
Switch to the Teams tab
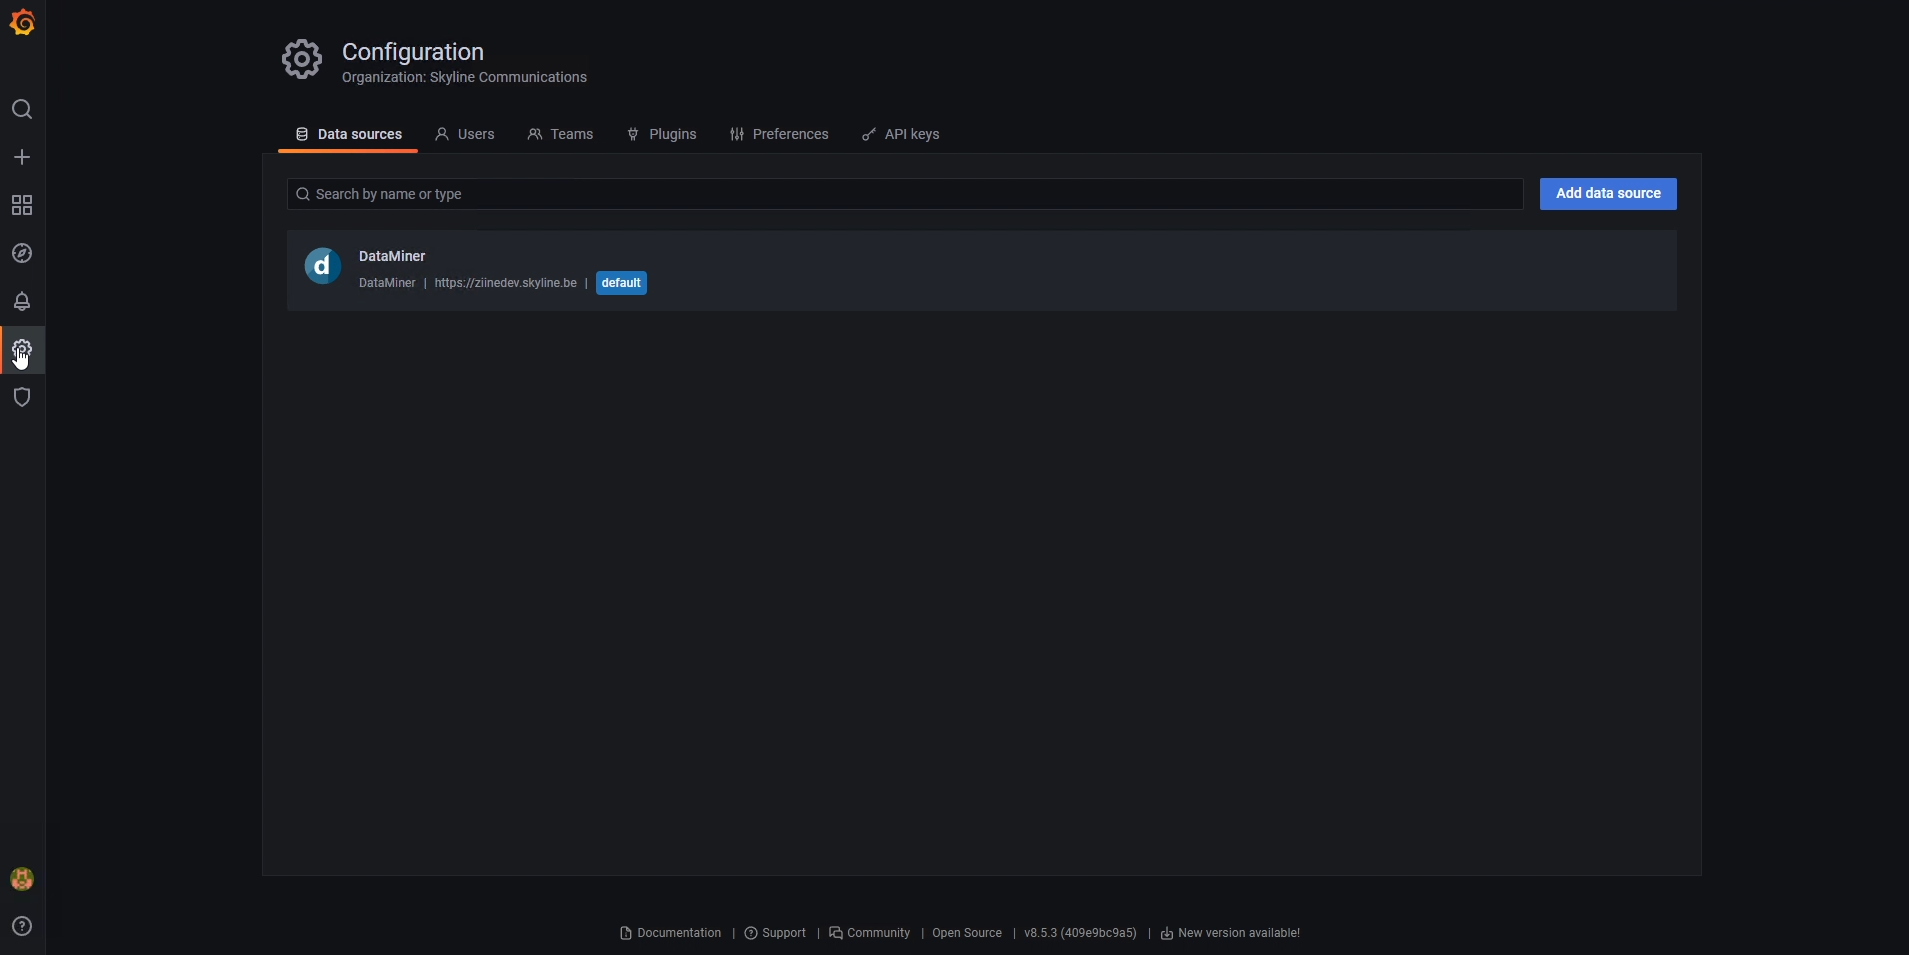(x=561, y=134)
